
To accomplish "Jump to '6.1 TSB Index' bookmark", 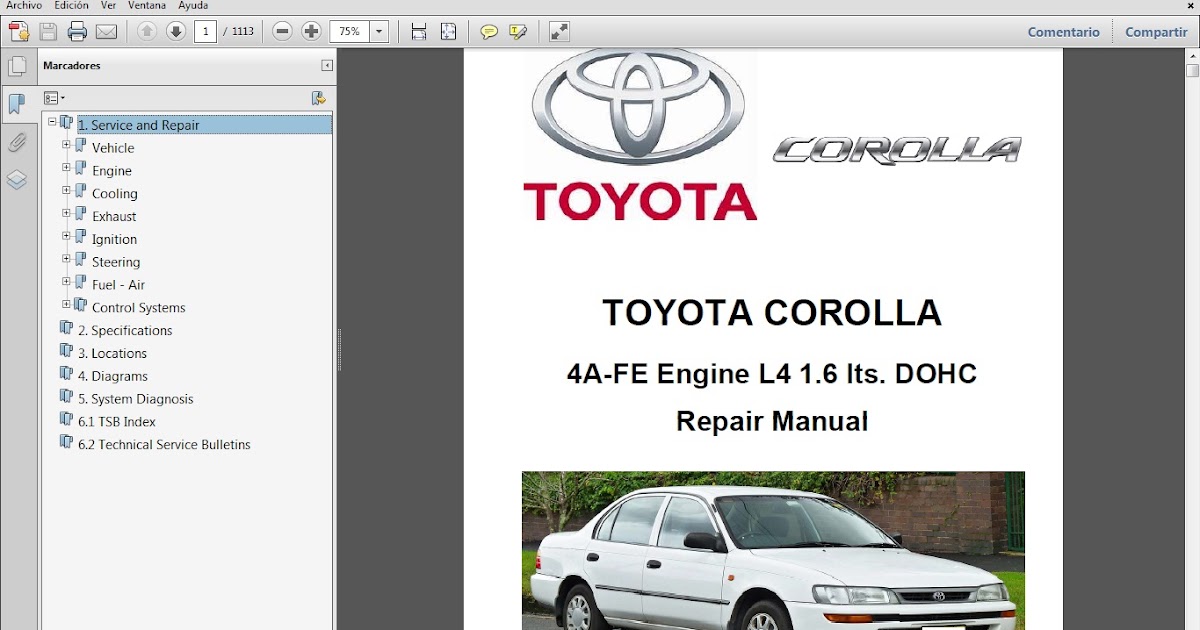I will (117, 422).
